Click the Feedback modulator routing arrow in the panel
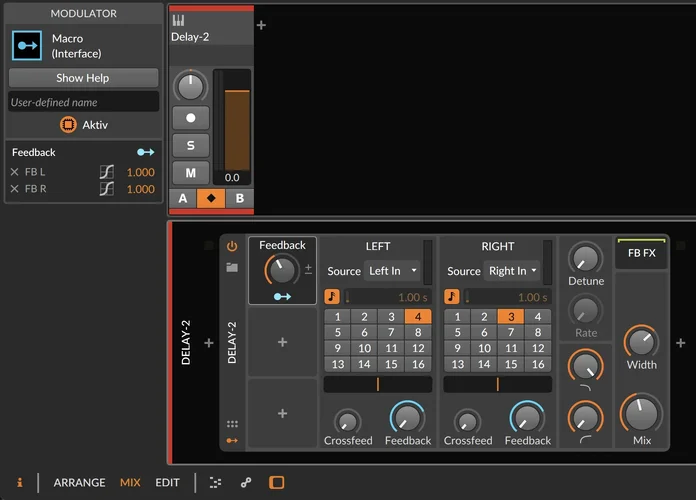Image resolution: width=696 pixels, height=500 pixels. [x=146, y=152]
